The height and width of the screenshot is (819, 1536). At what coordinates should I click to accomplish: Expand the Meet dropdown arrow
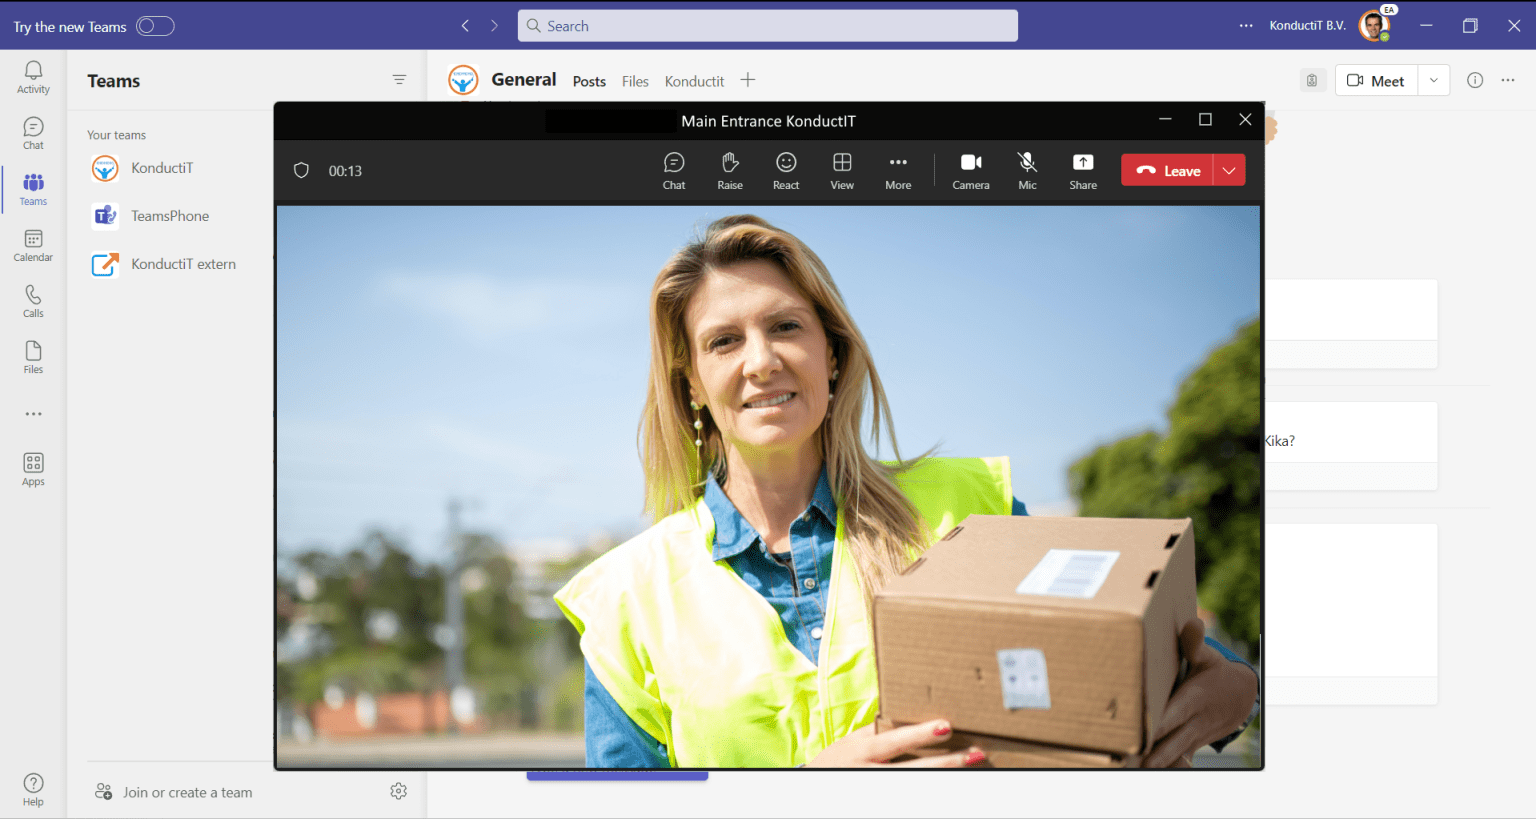click(1433, 81)
